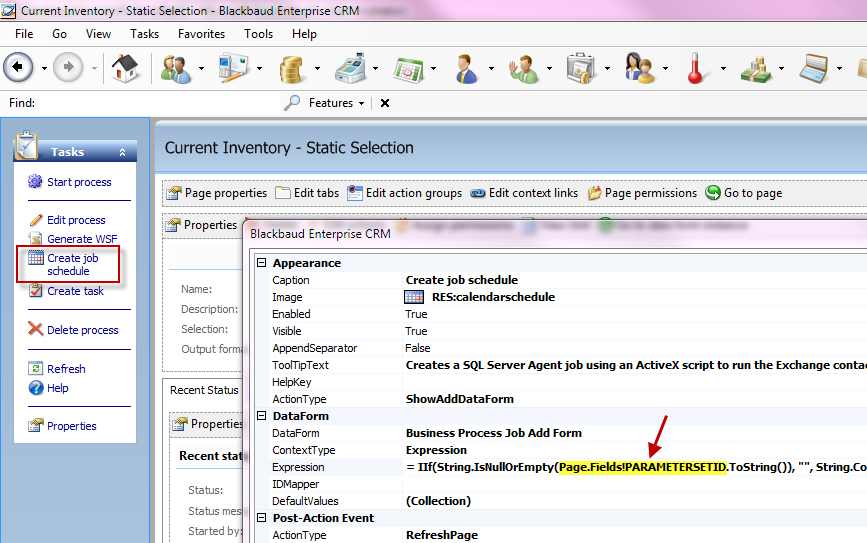Open the Favorites menu

tap(201, 34)
